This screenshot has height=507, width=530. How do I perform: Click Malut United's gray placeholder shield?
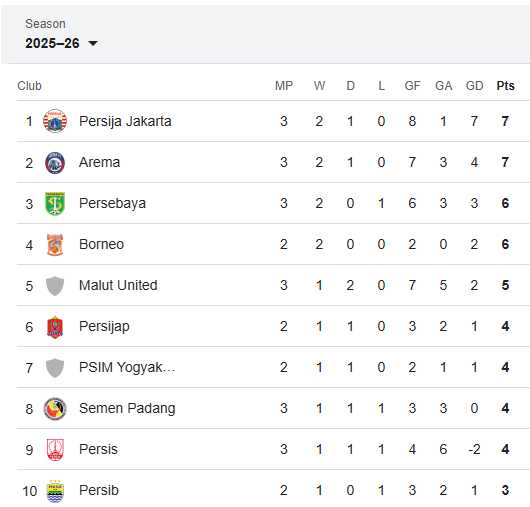coord(55,286)
